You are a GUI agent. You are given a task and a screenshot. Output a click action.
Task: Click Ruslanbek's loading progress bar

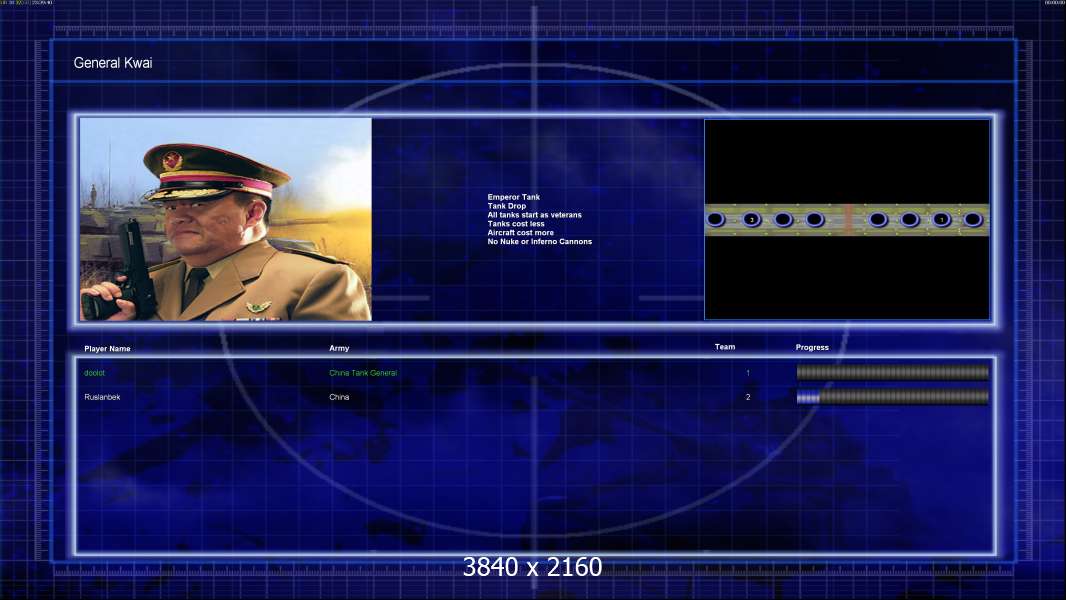click(893, 397)
